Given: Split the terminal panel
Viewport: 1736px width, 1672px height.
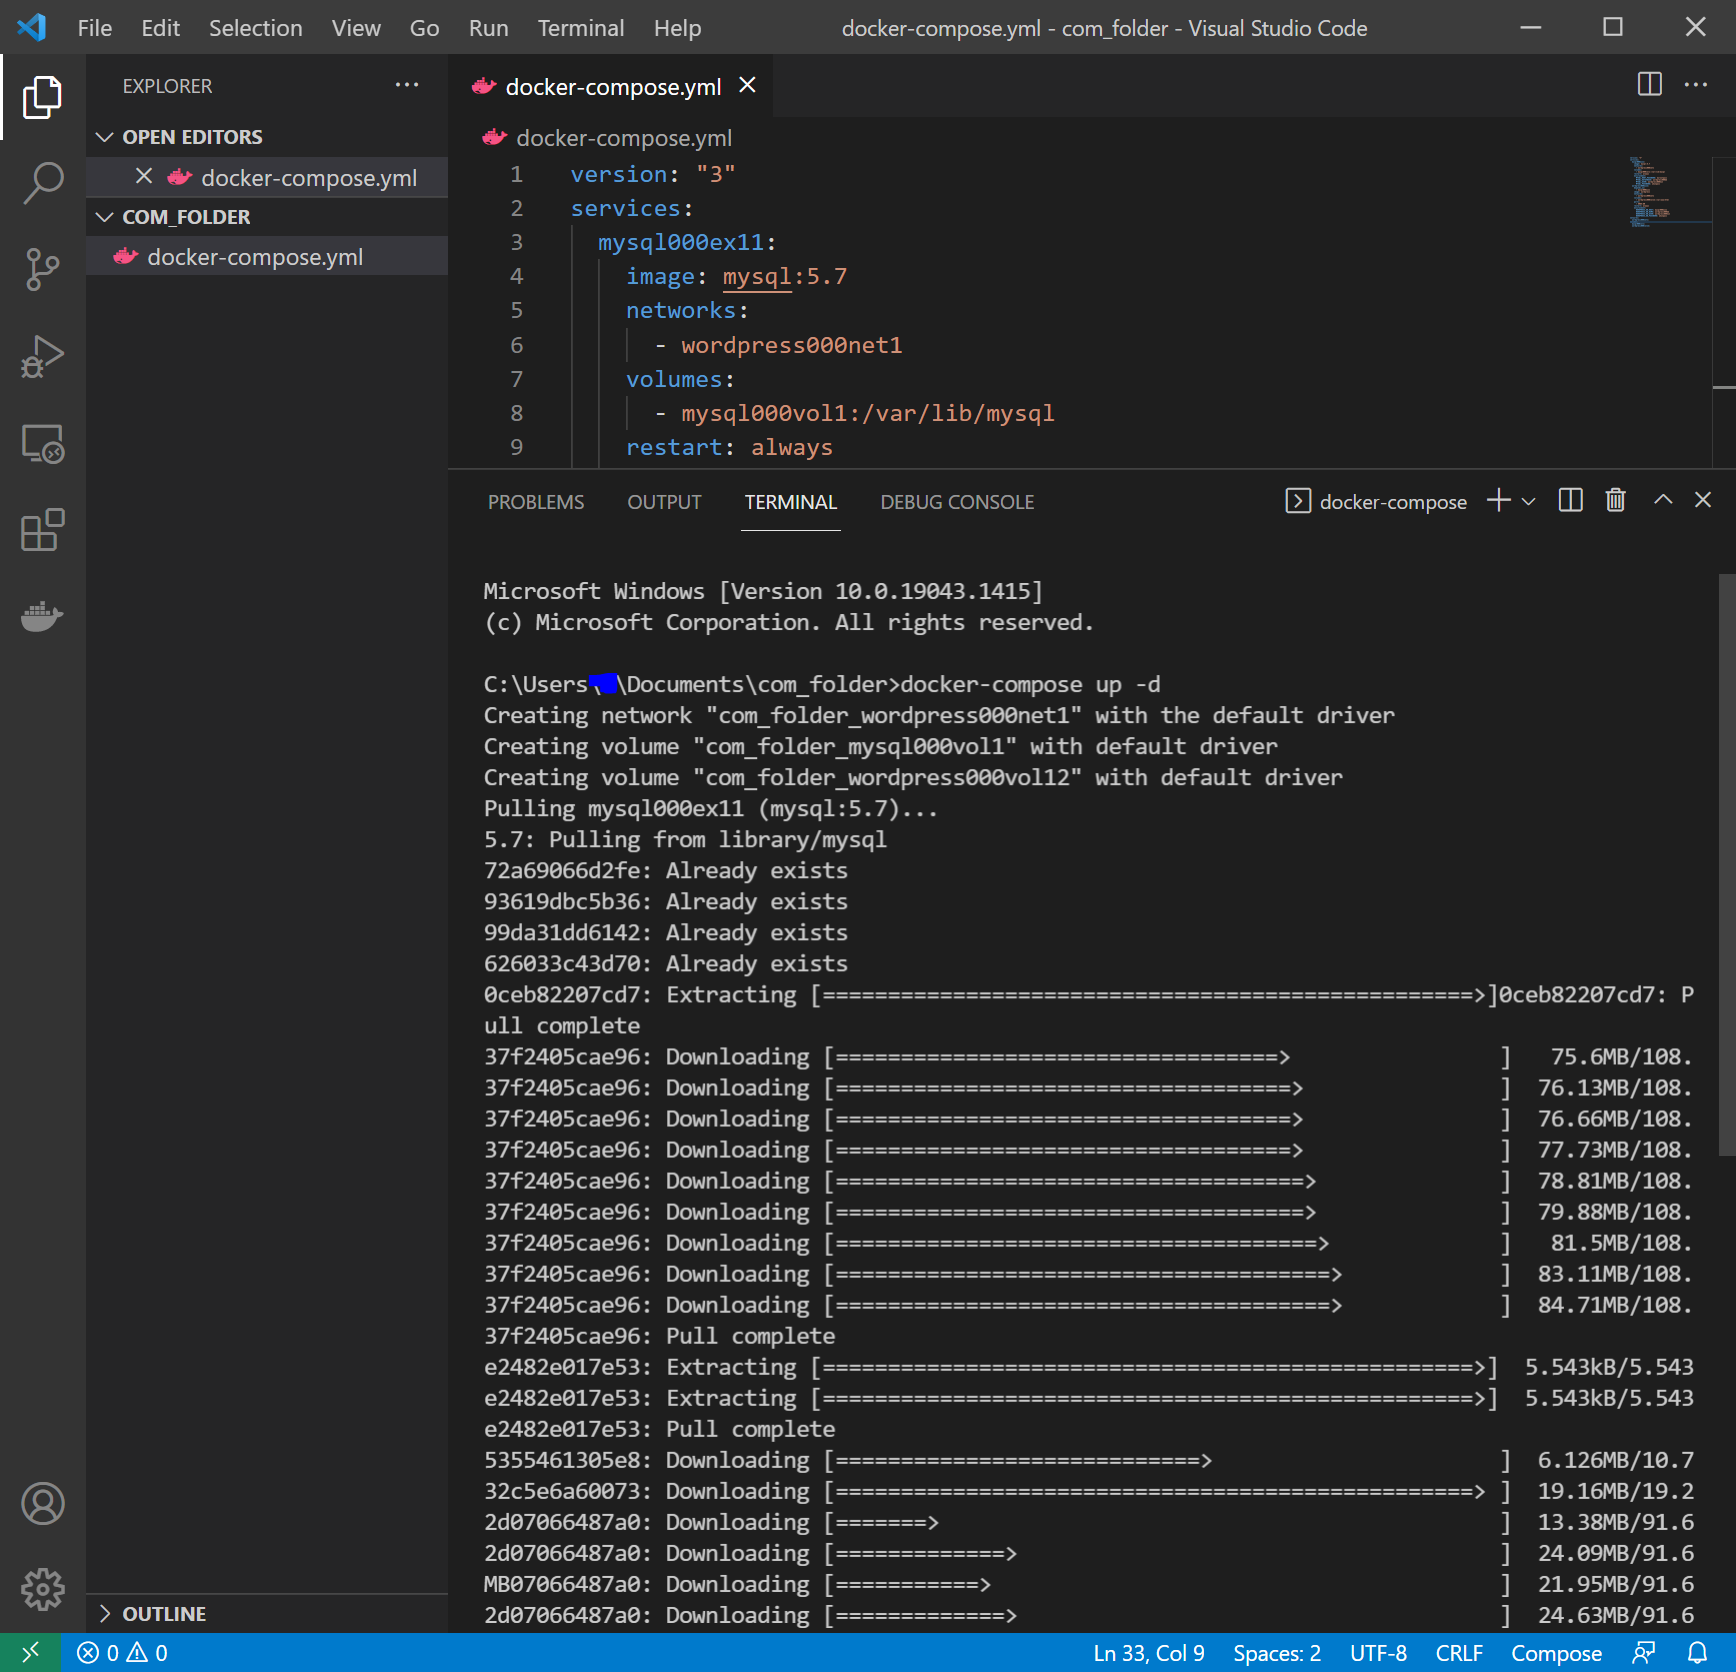Looking at the screenshot, I should pos(1570,500).
